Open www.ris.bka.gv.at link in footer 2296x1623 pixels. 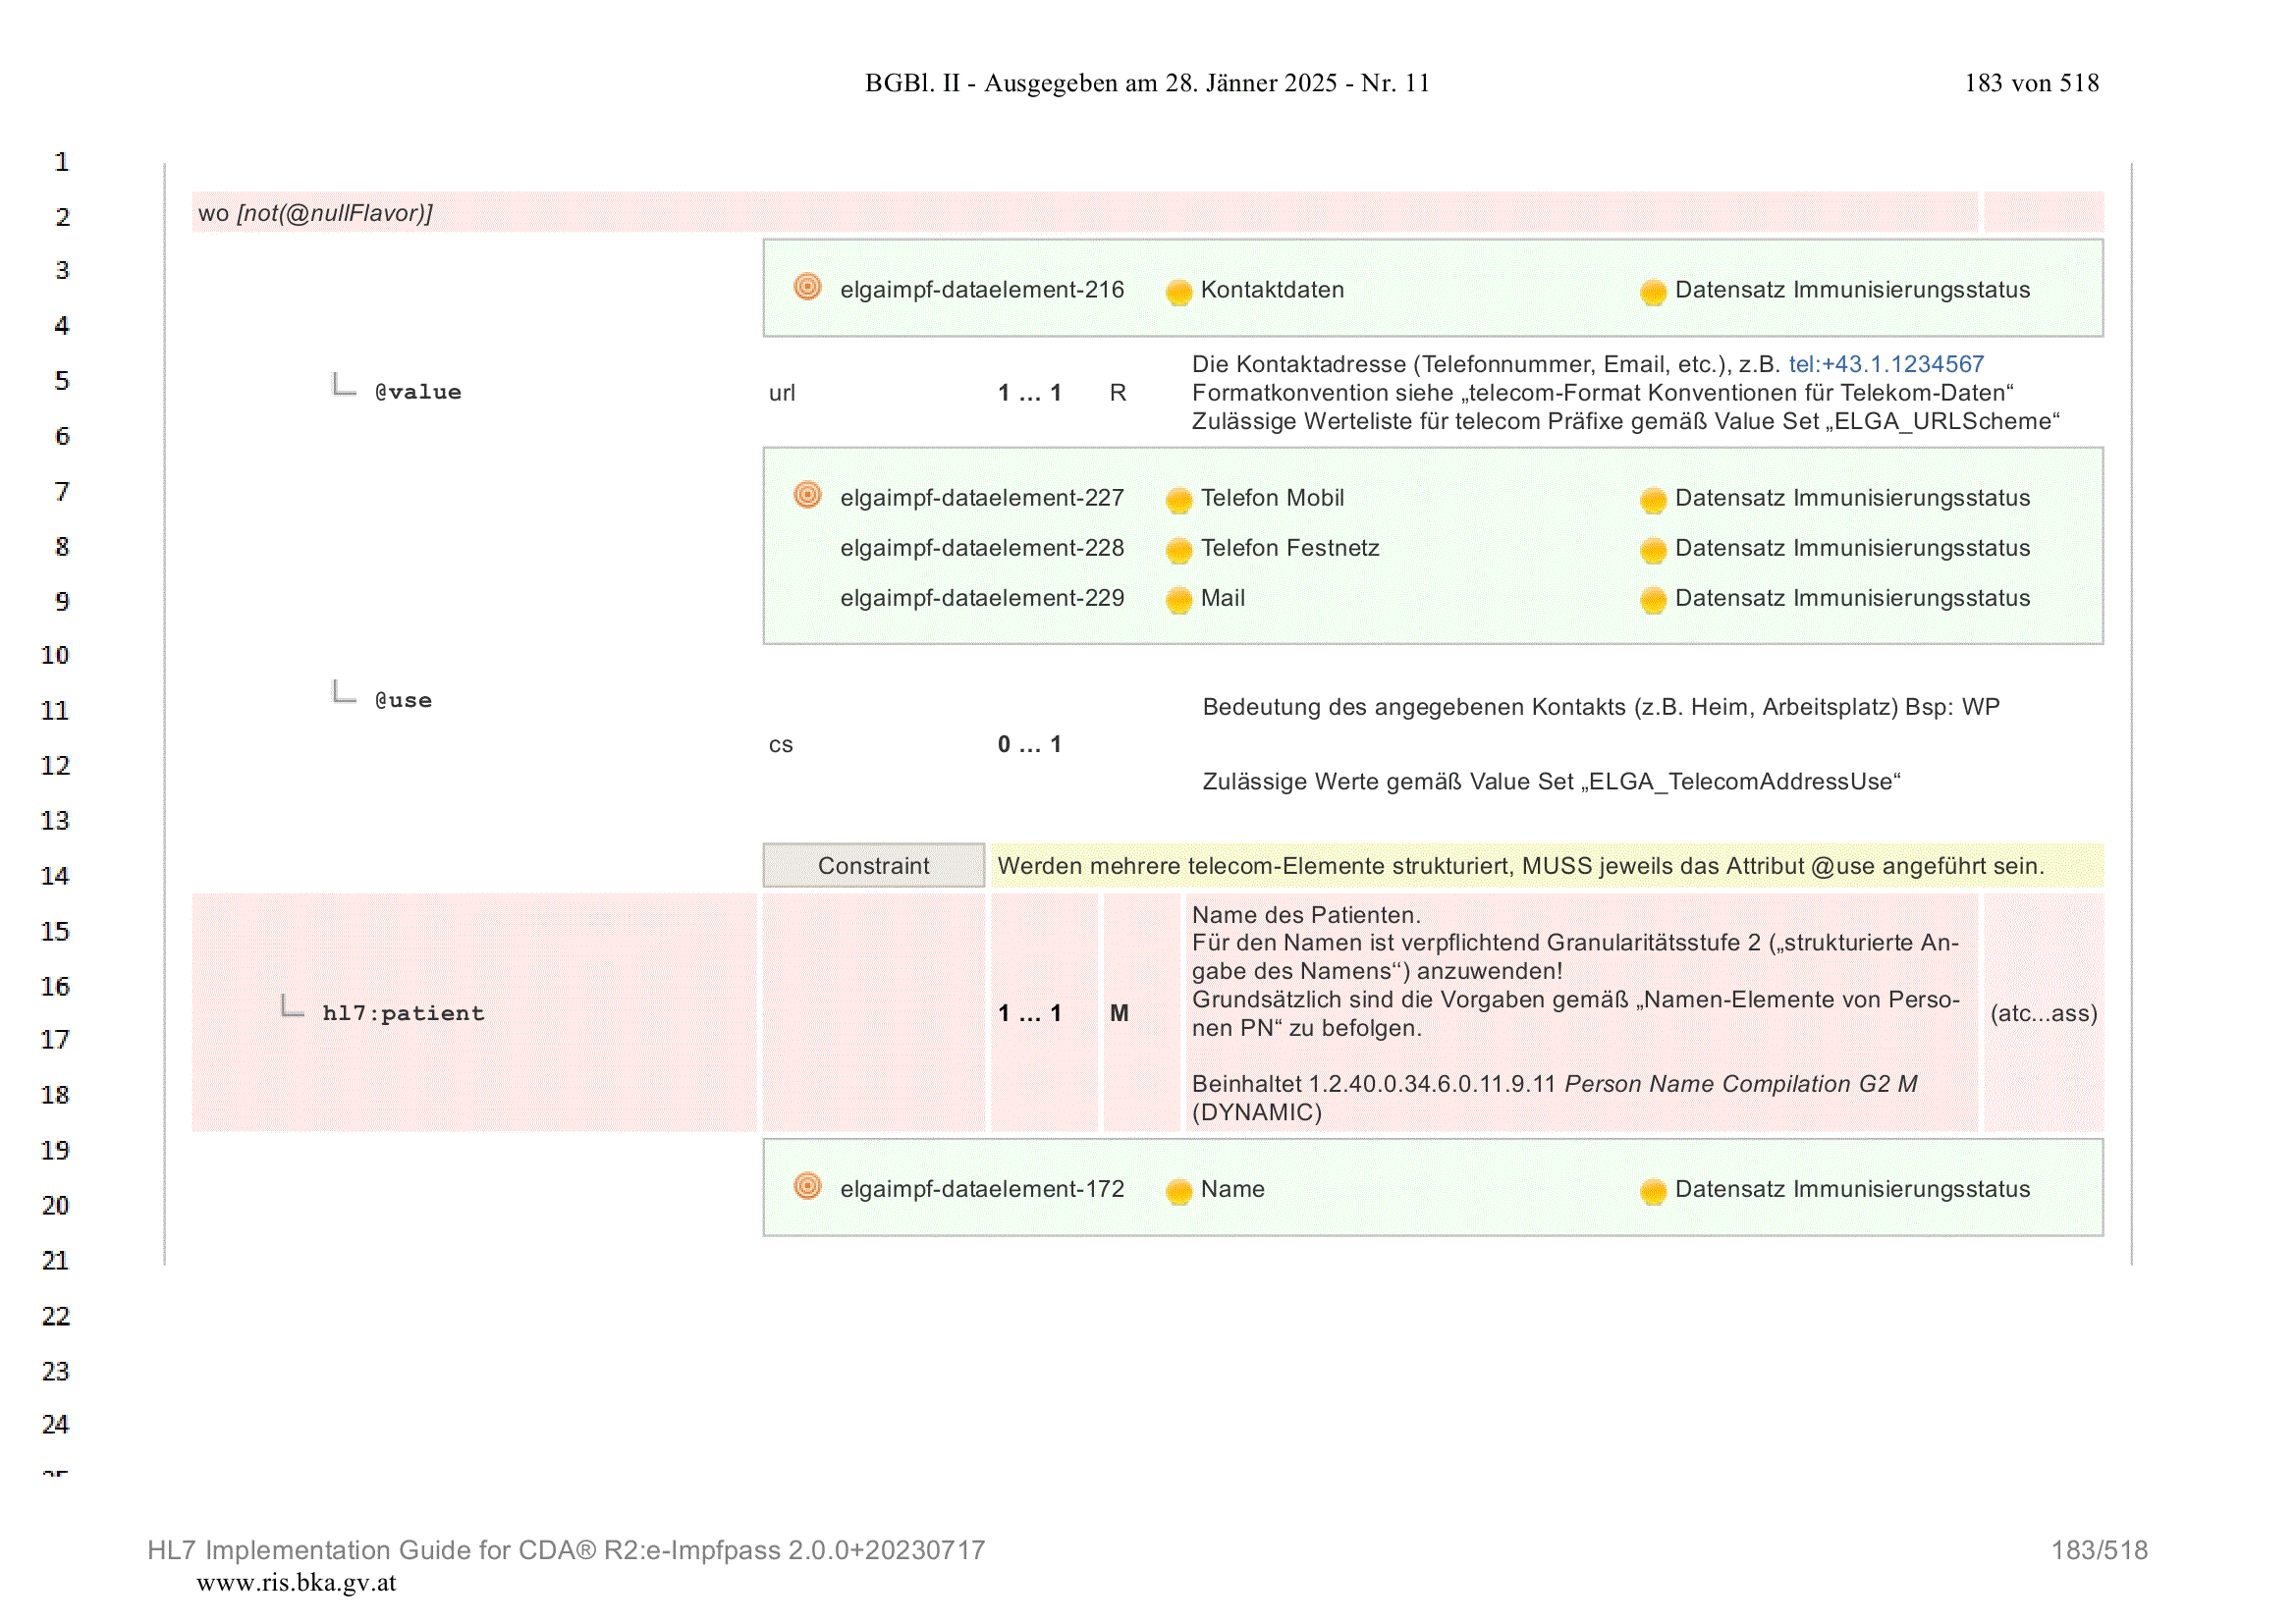[x=296, y=1583]
